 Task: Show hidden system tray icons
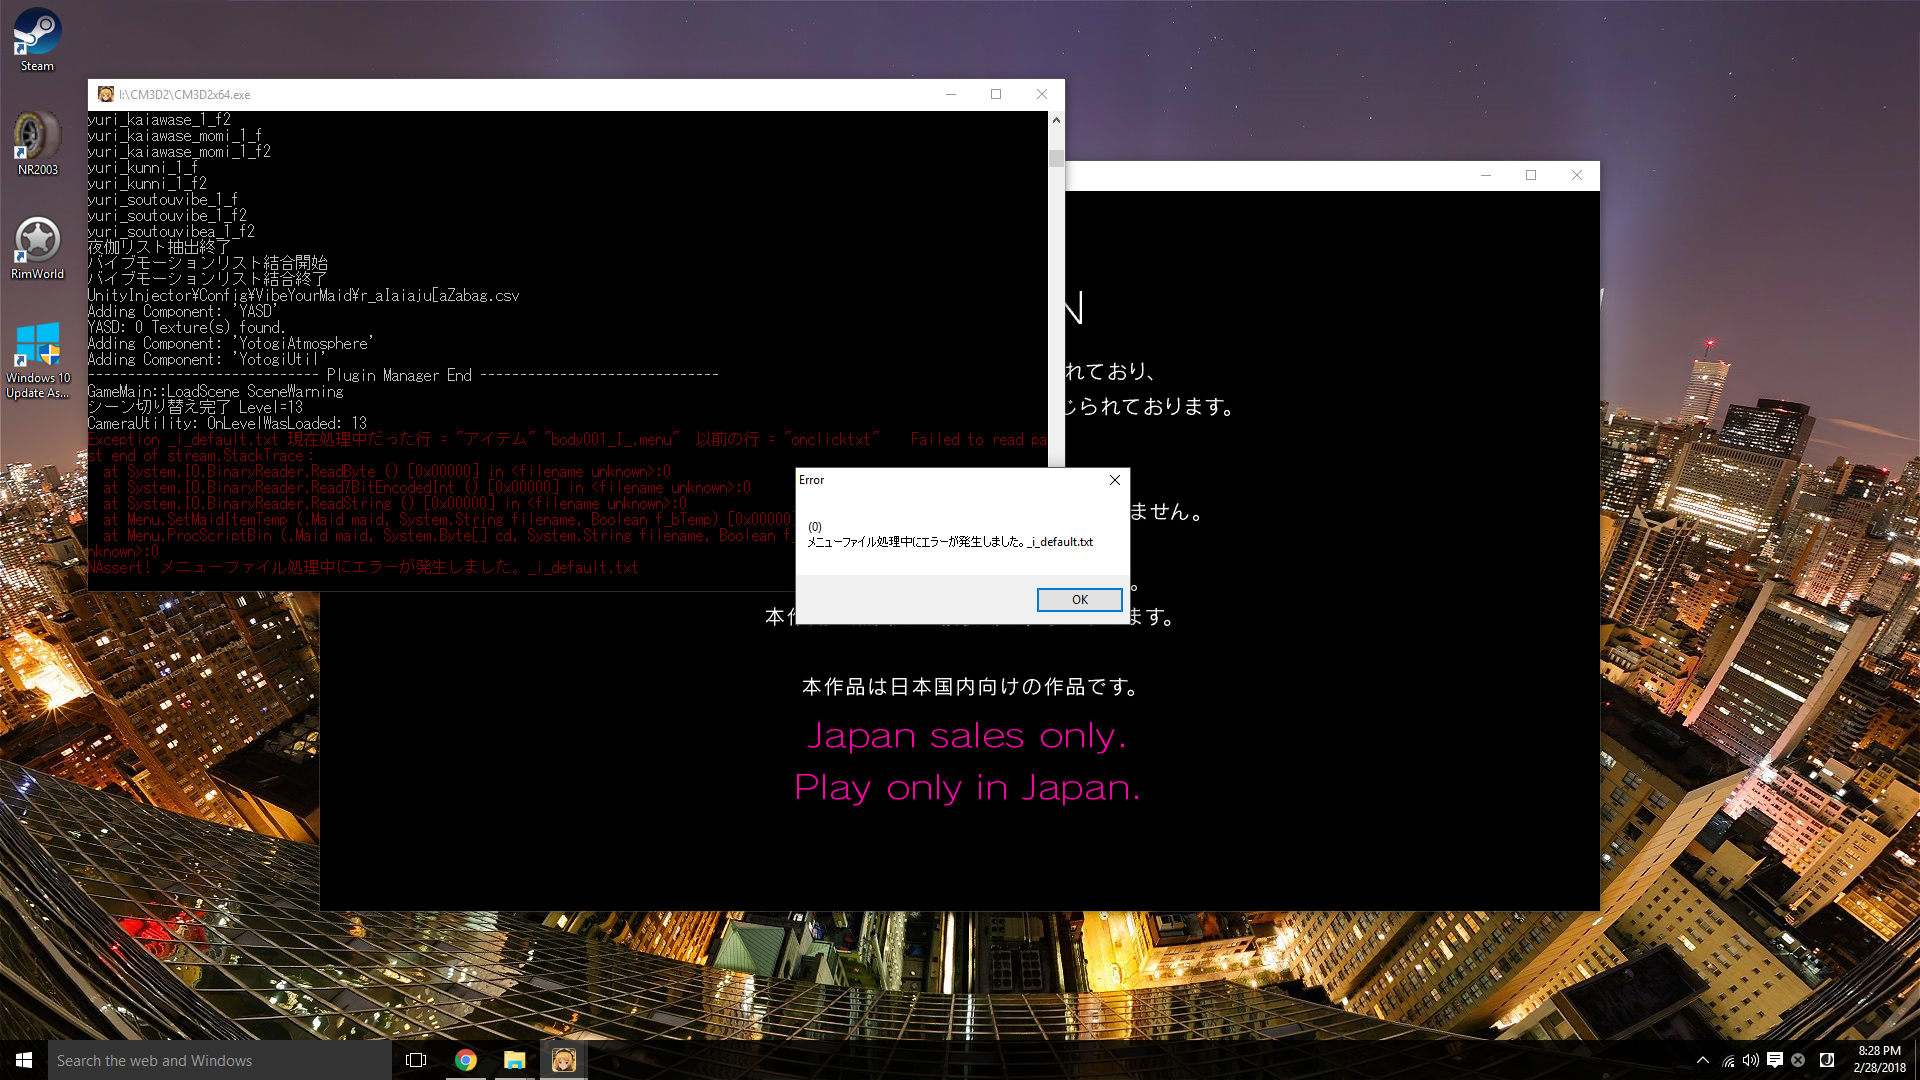click(x=1703, y=1060)
